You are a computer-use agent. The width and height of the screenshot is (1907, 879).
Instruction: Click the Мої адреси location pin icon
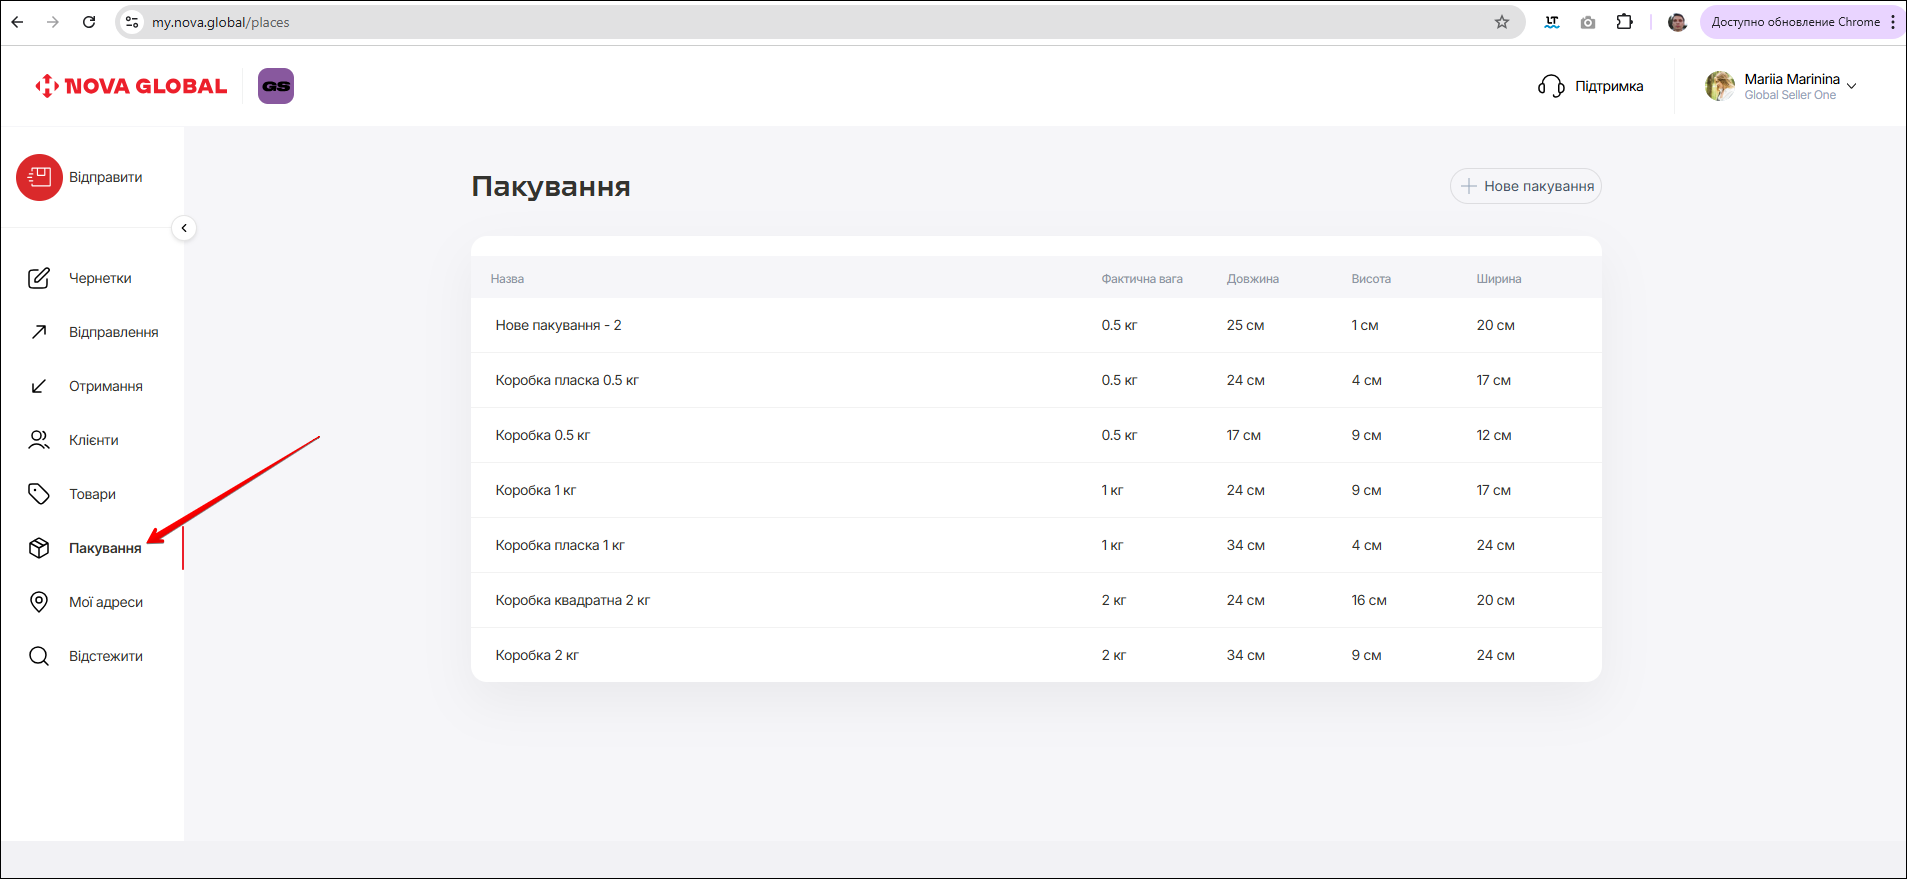pos(39,602)
